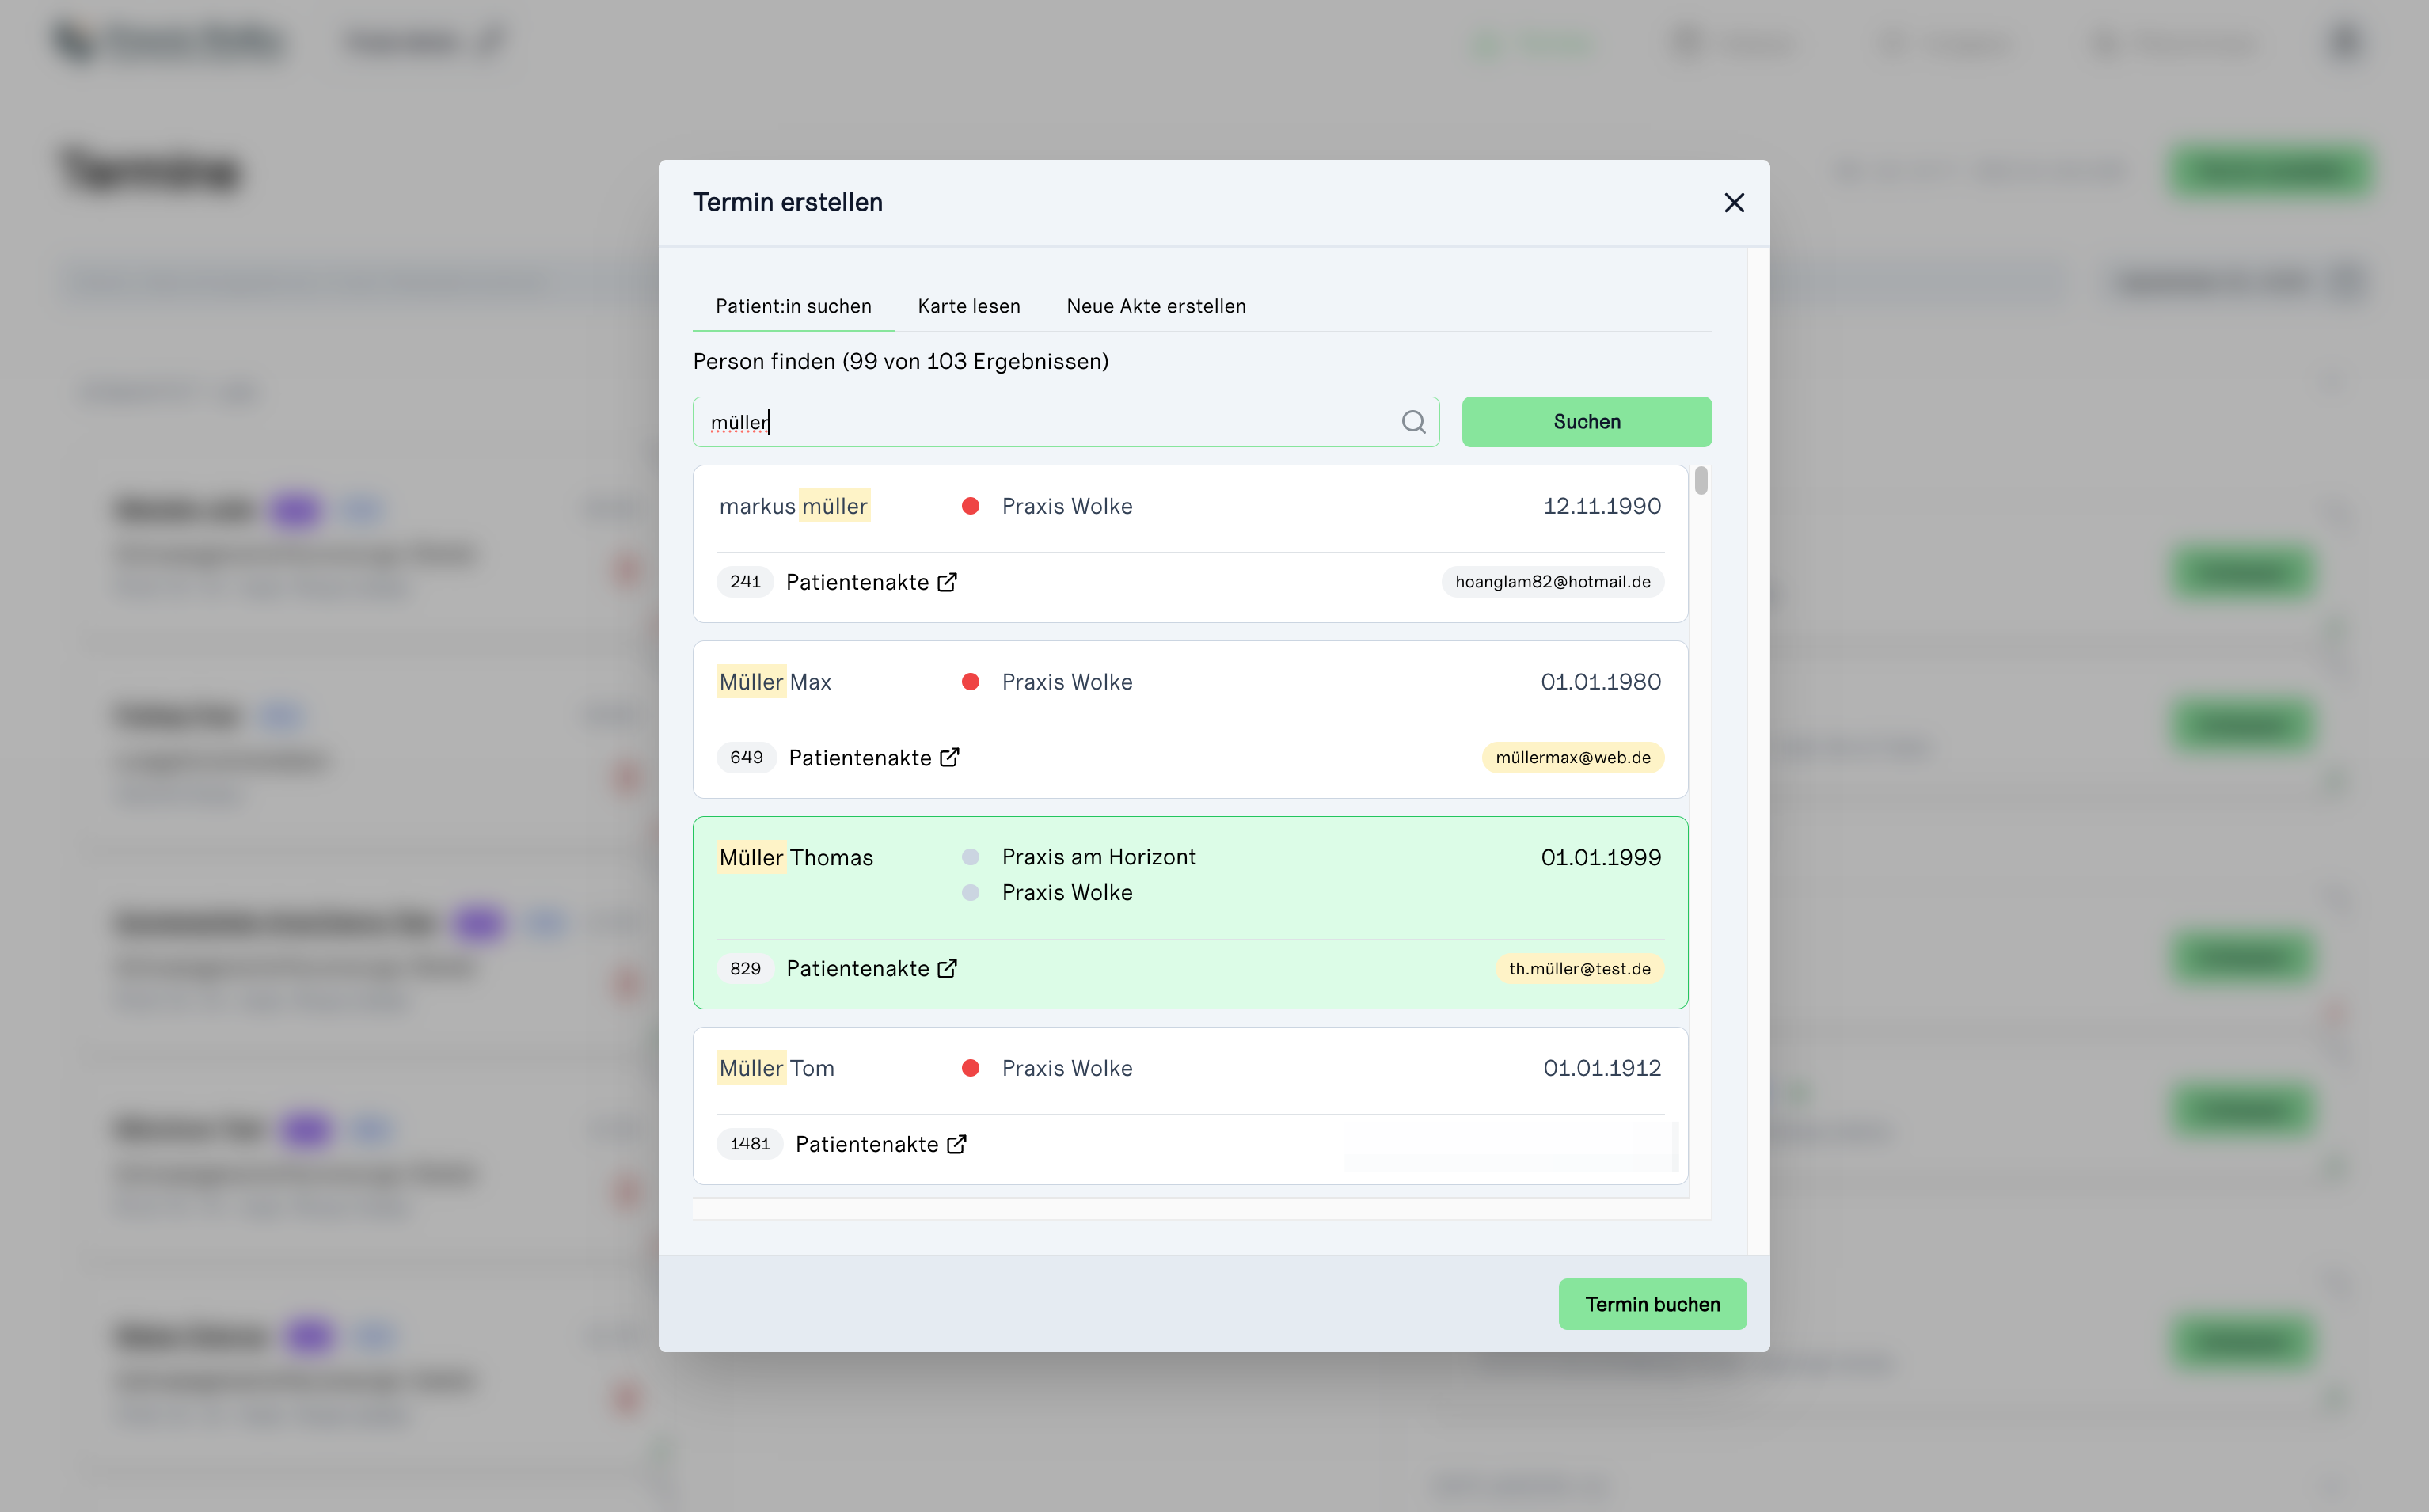Image resolution: width=2429 pixels, height=1512 pixels.
Task: Click Praxis Wolke label in Müller Tom card
Action: pos(1067,1068)
